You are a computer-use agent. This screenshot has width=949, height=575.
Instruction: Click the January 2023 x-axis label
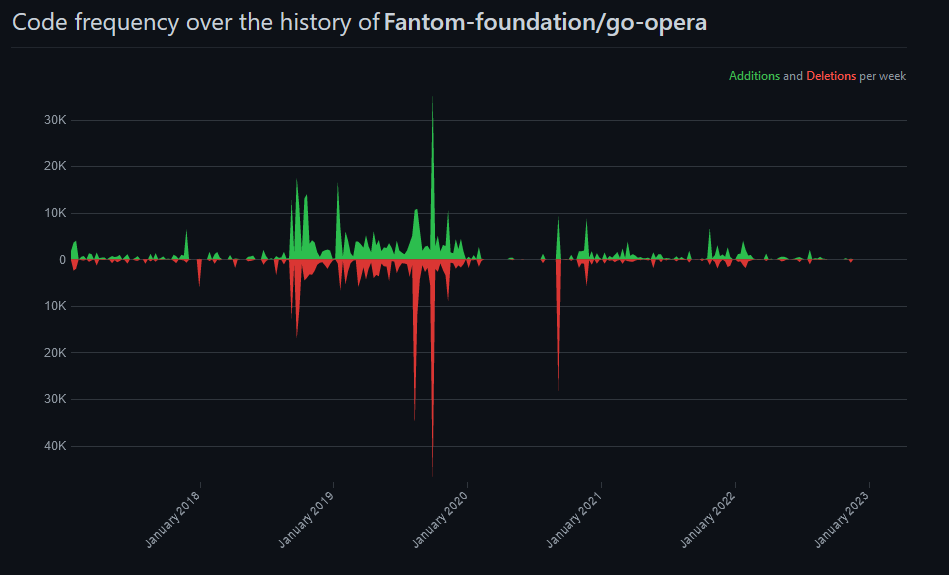point(842,520)
